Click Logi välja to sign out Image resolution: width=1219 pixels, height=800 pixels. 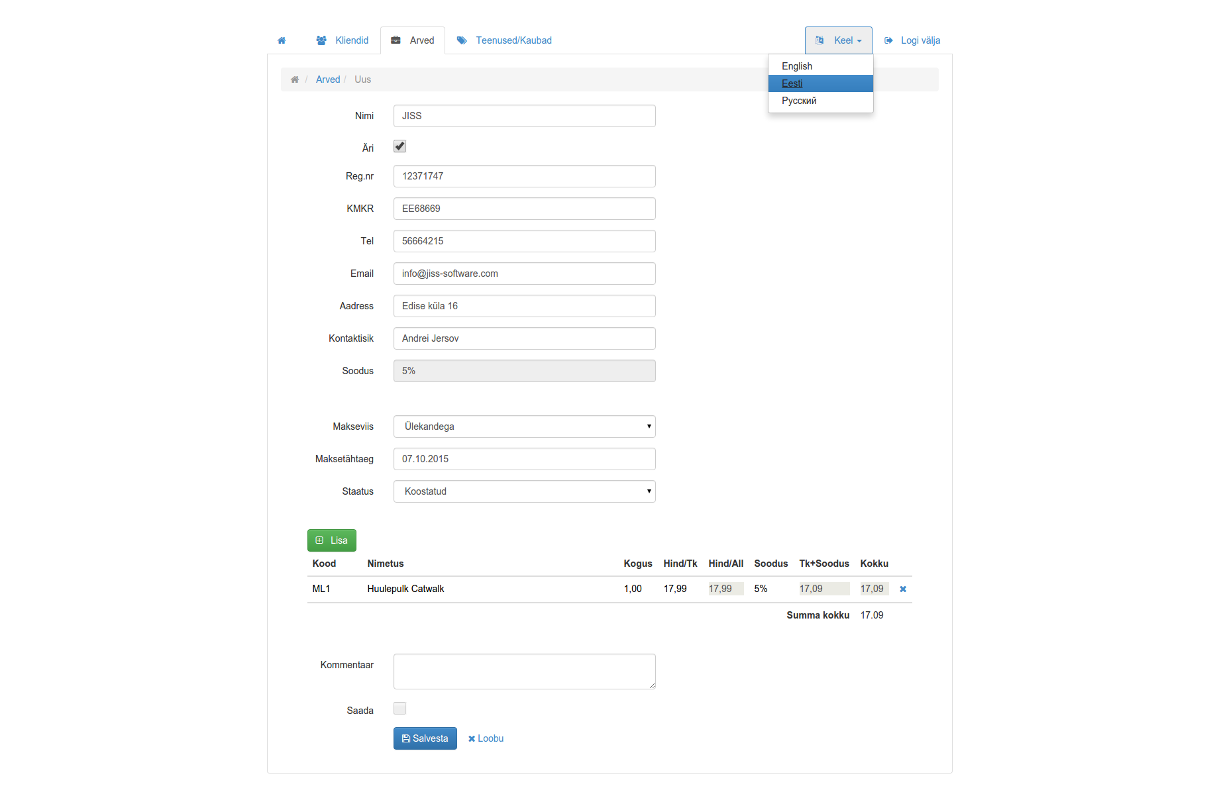[912, 41]
